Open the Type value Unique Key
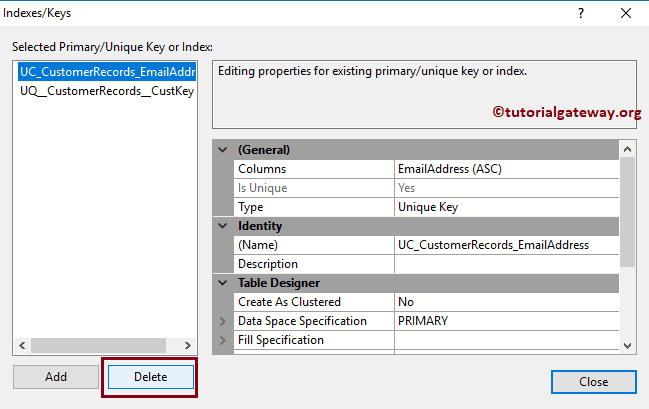Image resolution: width=649 pixels, height=409 pixels. point(506,207)
